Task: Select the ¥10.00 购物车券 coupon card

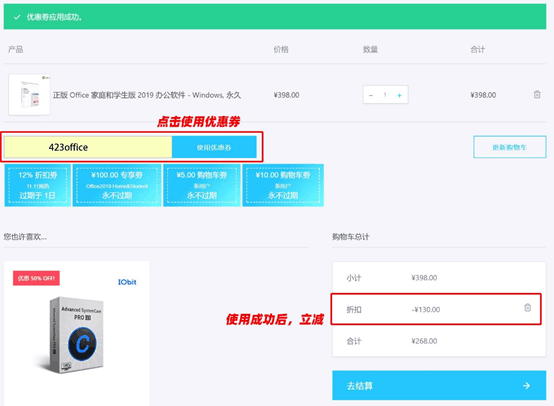Action: click(x=283, y=185)
